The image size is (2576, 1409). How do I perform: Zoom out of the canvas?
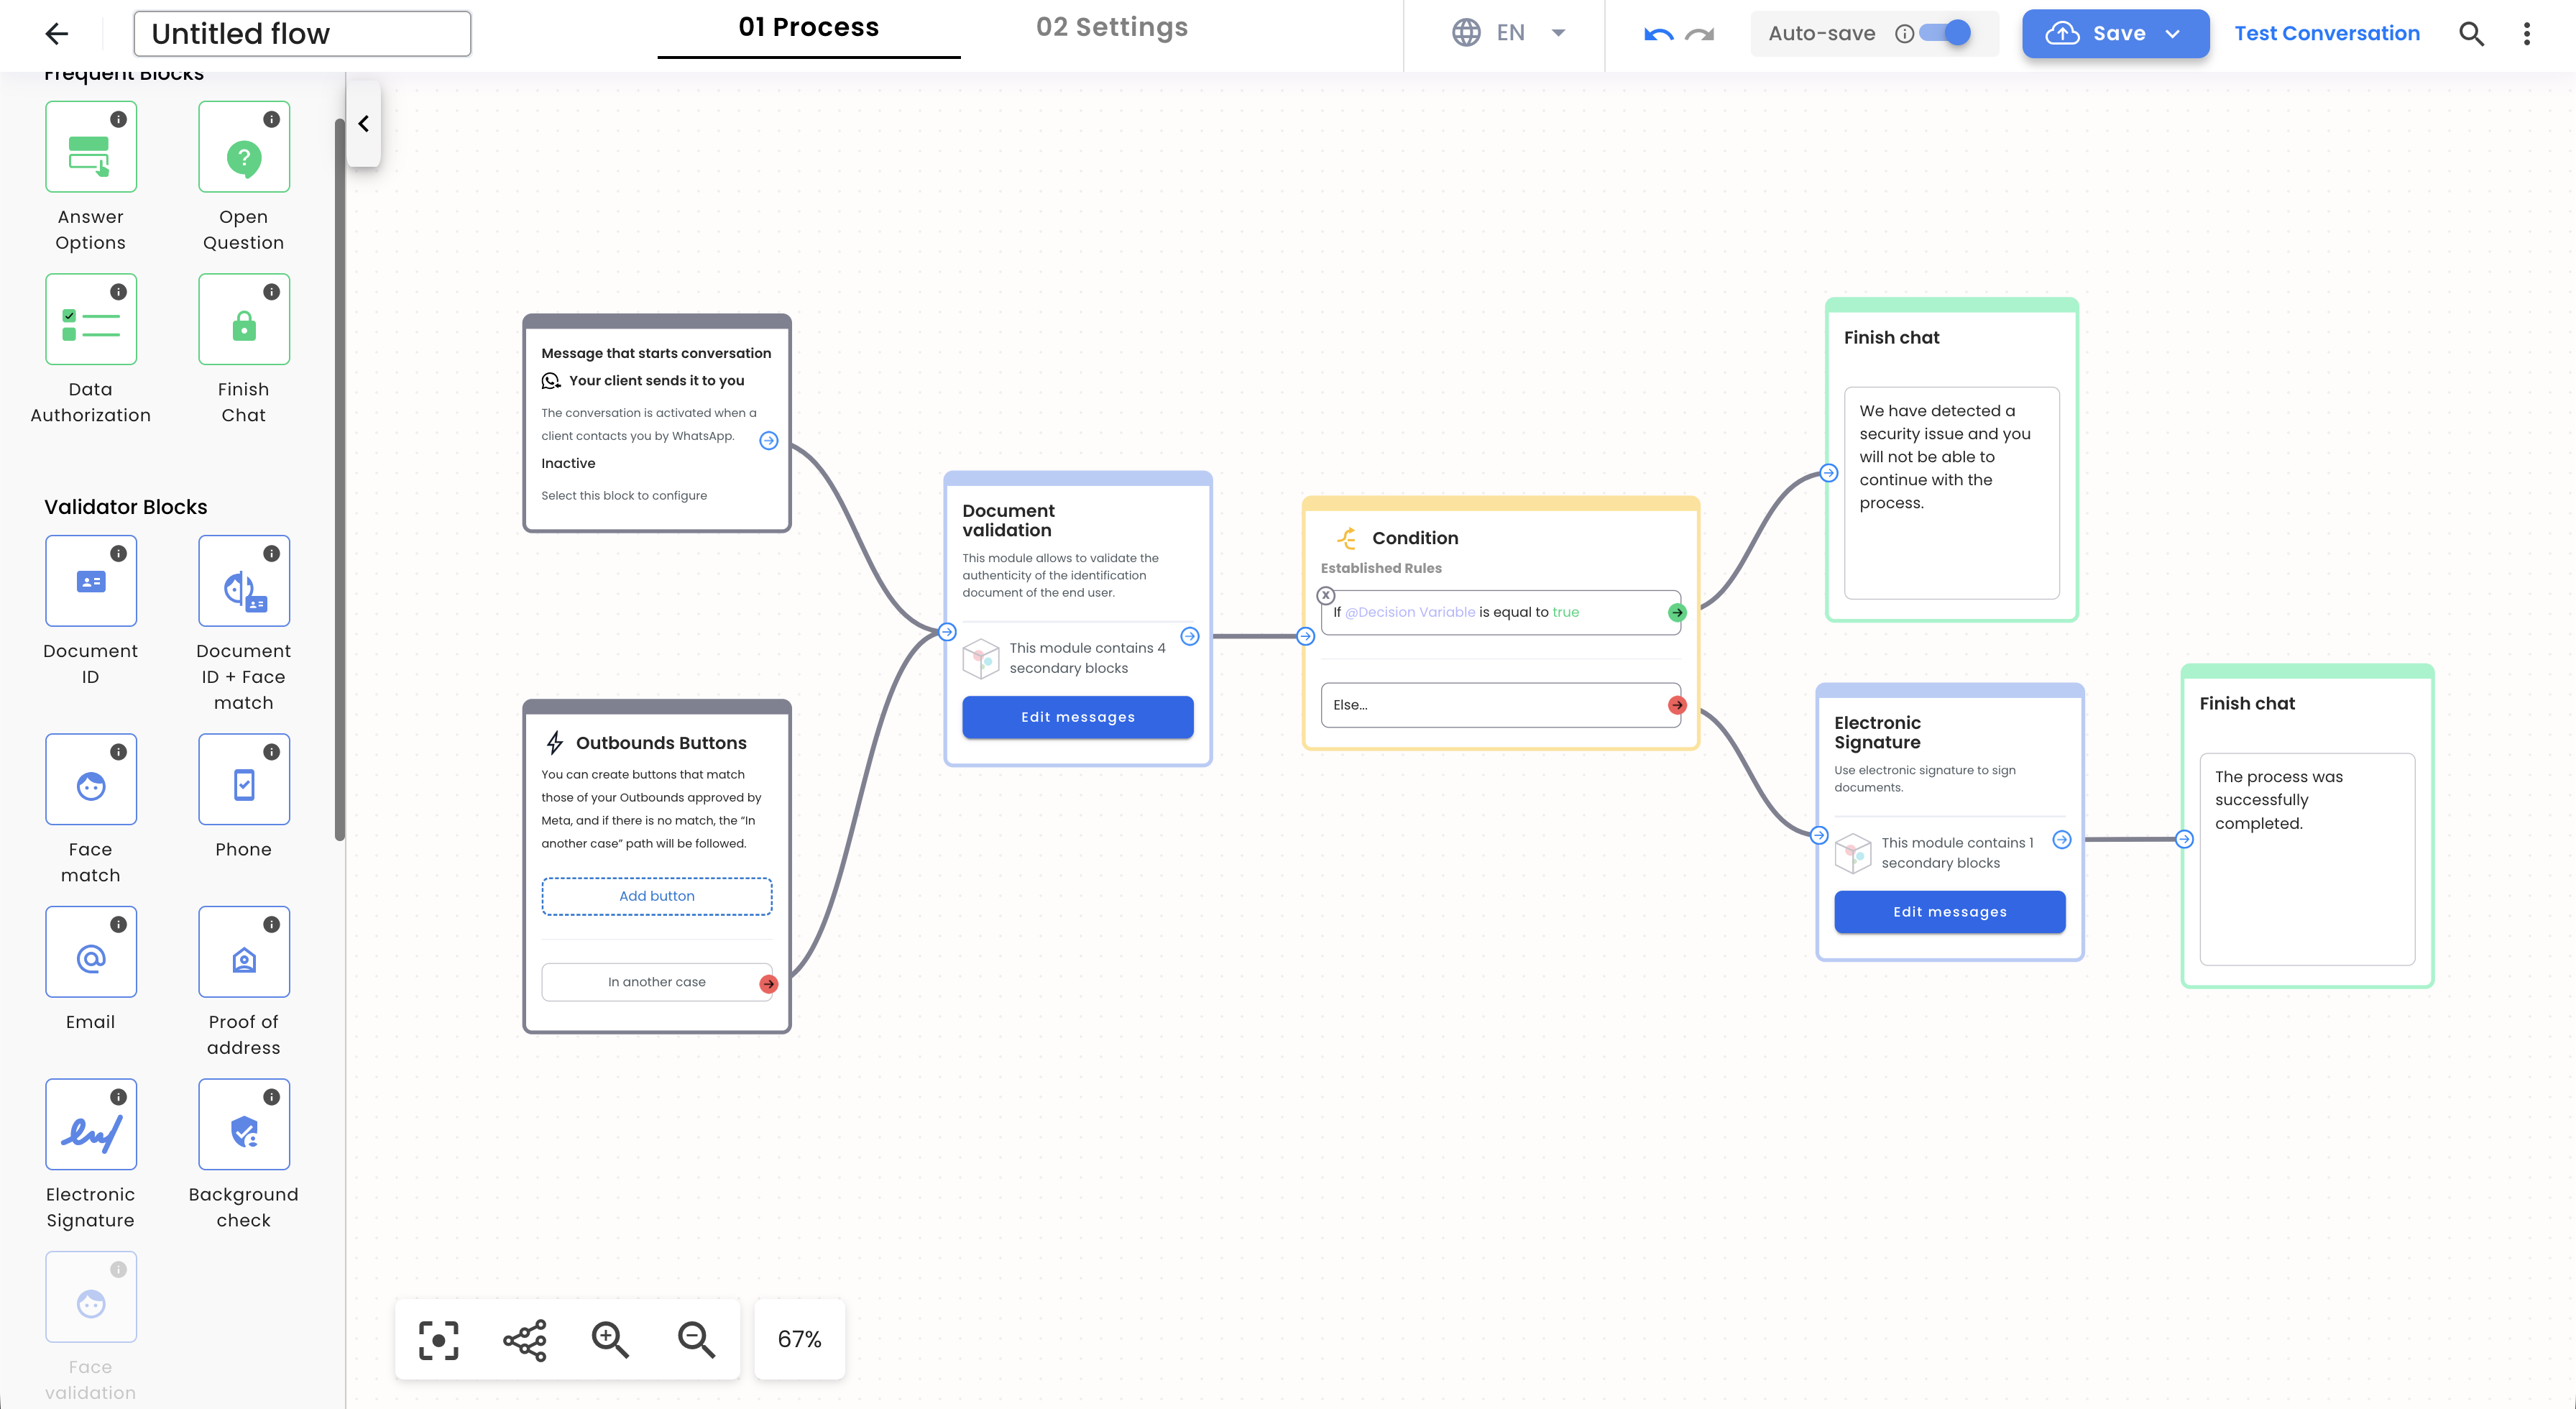696,1340
